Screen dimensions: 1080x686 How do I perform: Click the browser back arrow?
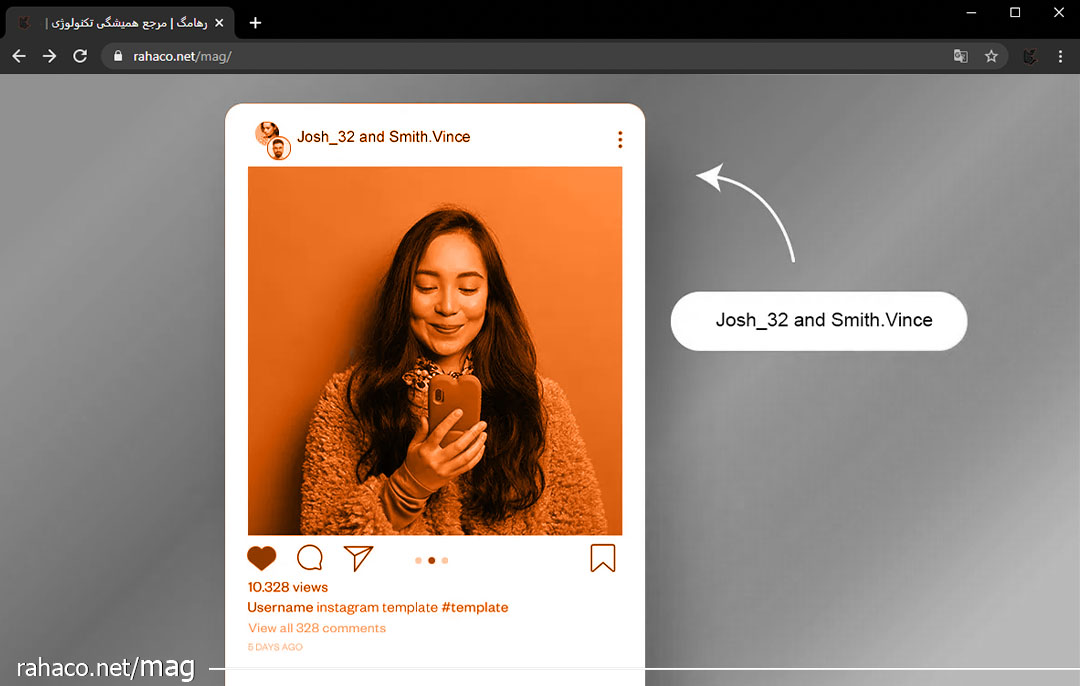[18, 56]
